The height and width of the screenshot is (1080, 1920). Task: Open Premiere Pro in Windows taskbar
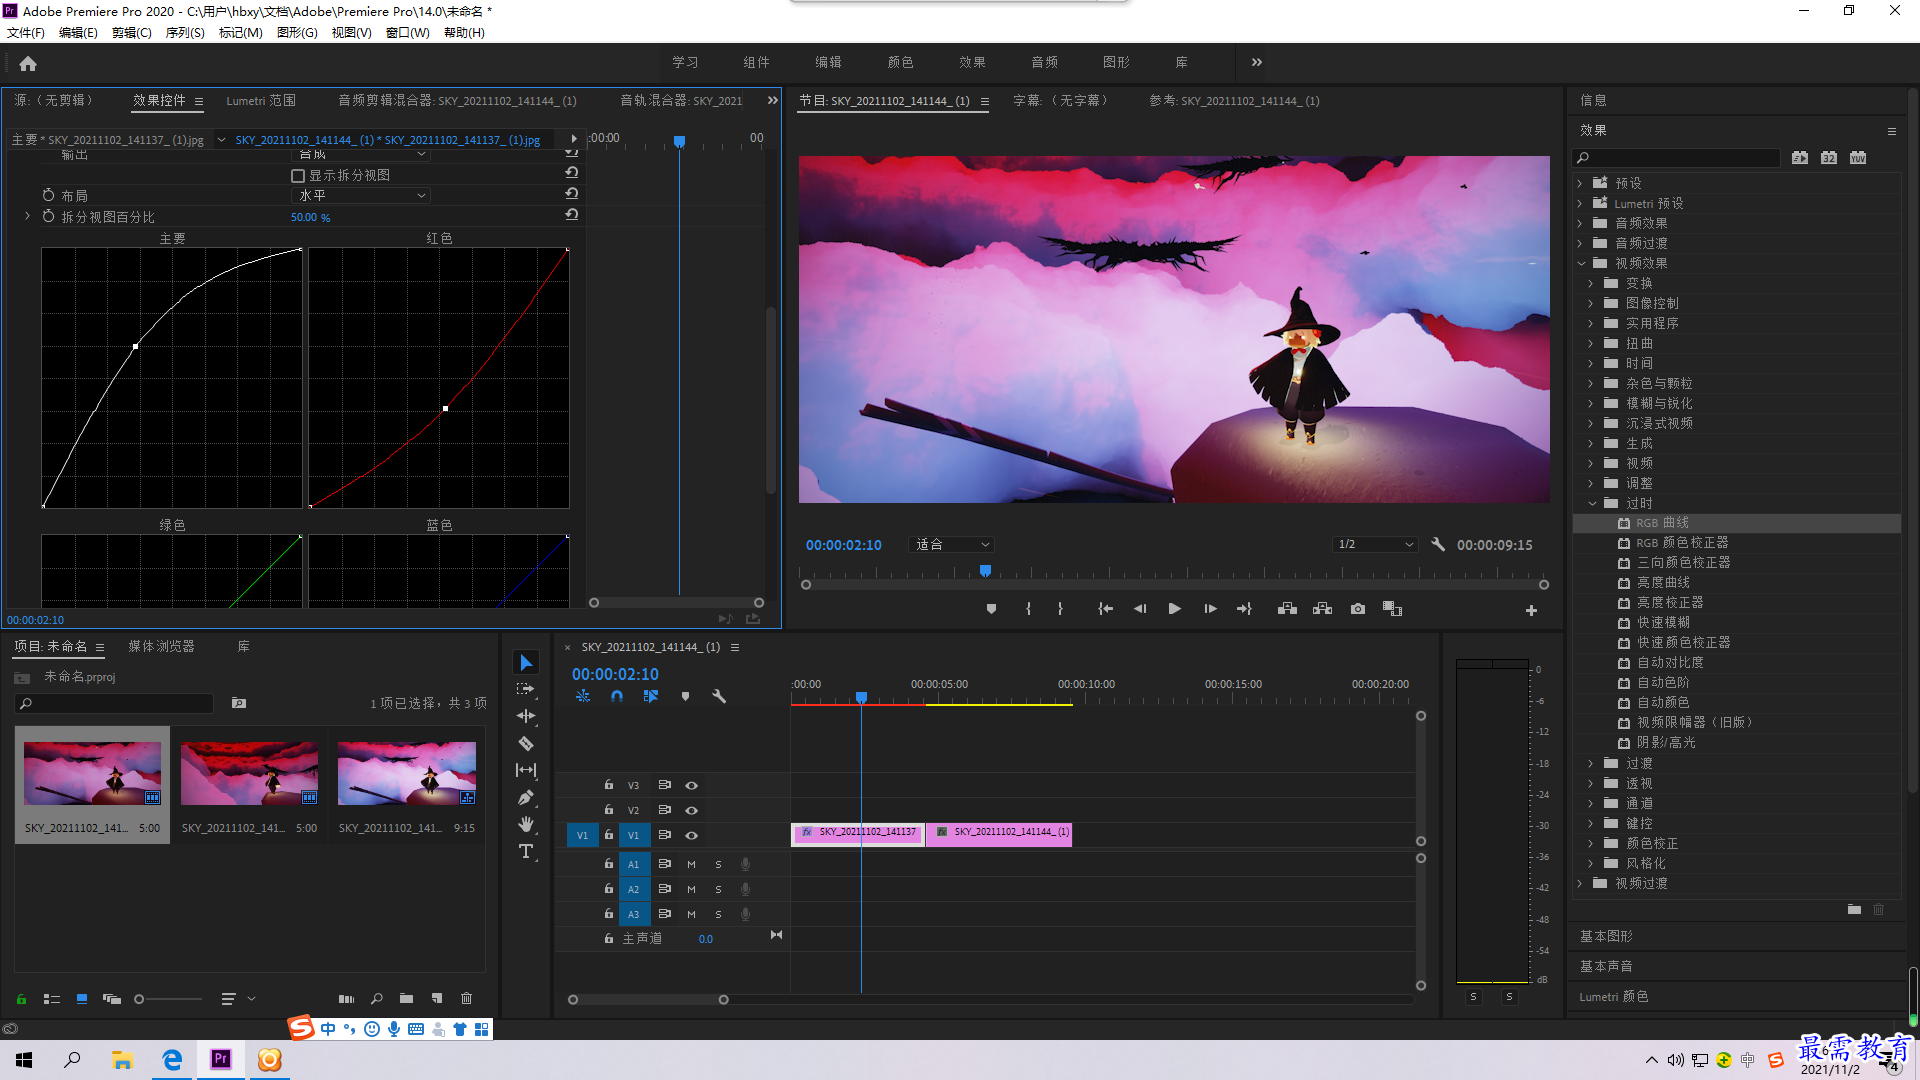click(x=221, y=1059)
